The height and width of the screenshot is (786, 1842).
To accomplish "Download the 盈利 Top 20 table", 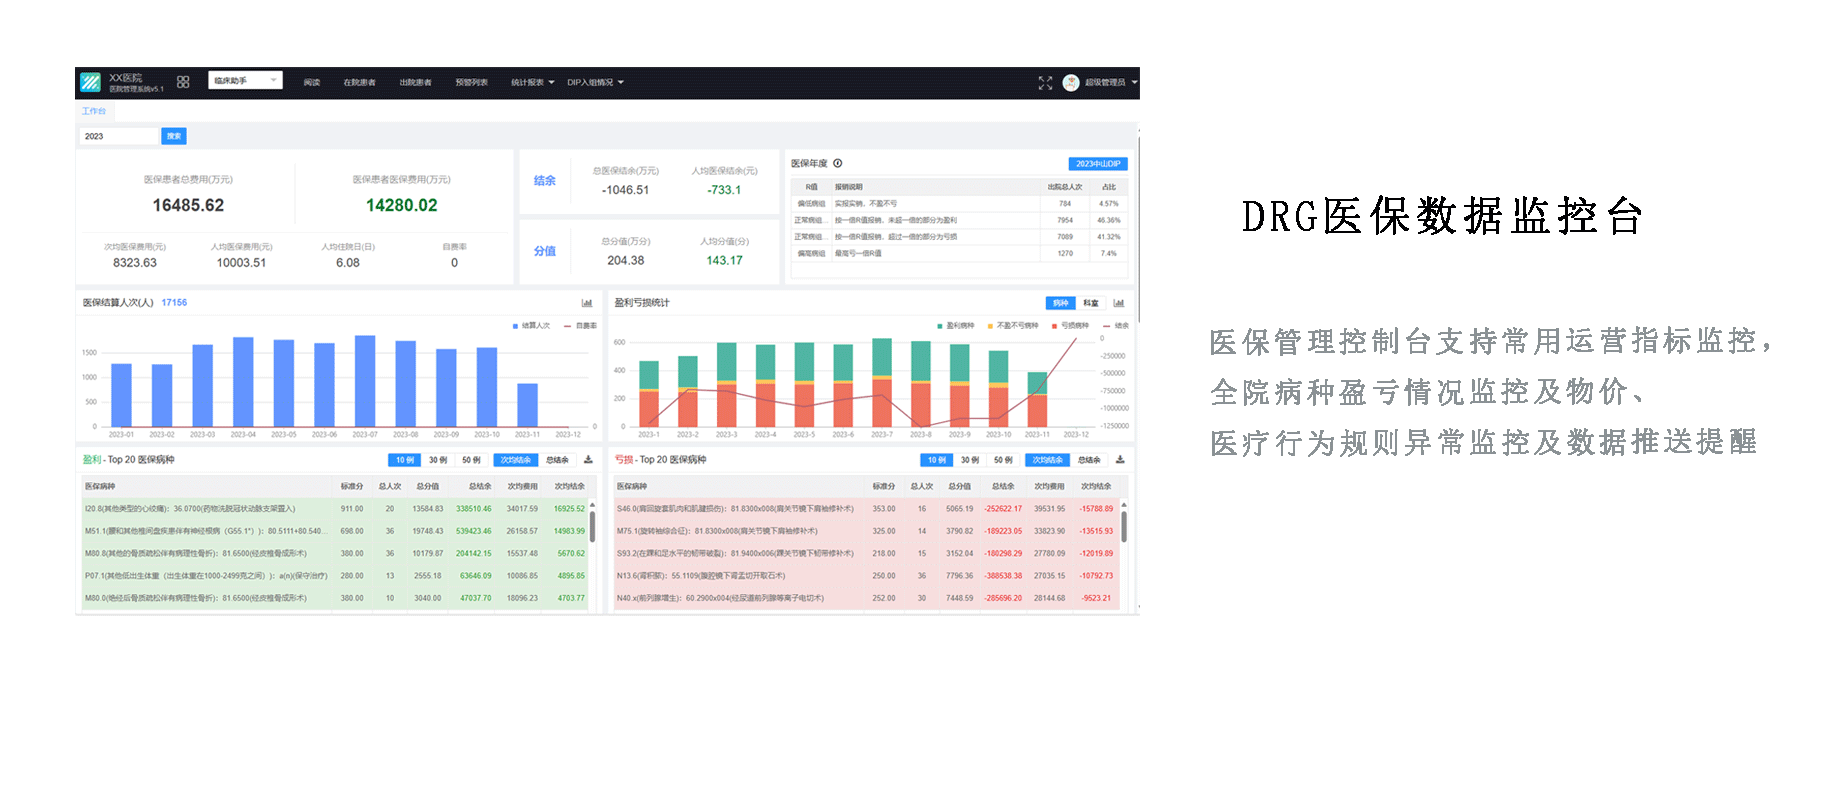I will coord(588,460).
